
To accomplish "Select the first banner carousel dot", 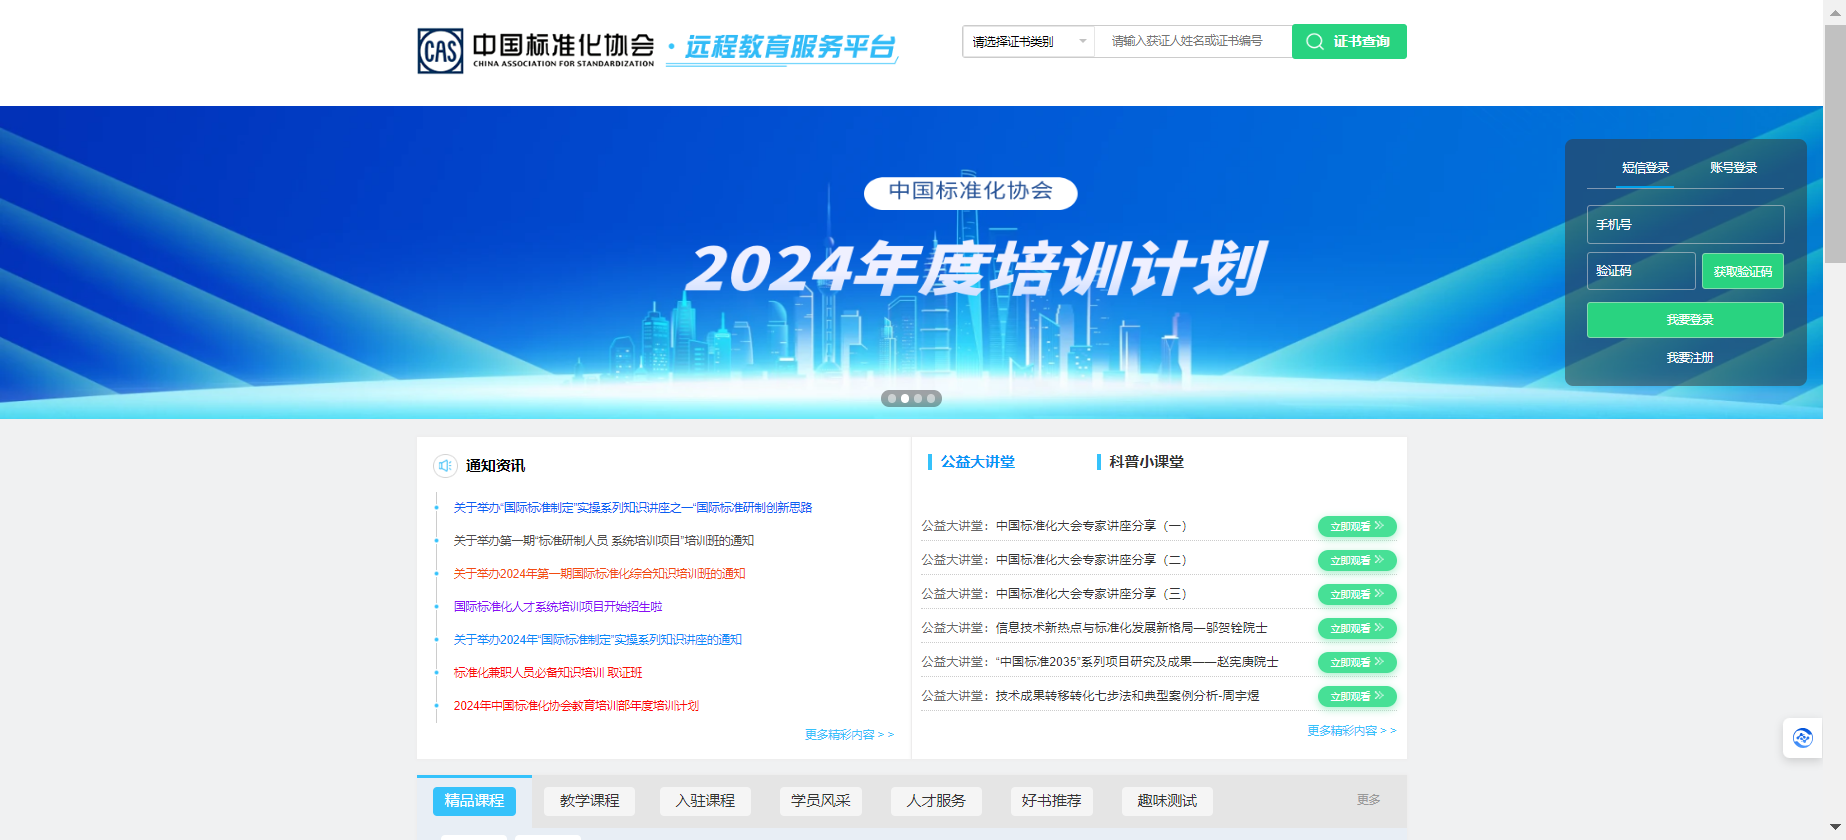I will pyautogui.click(x=892, y=398).
